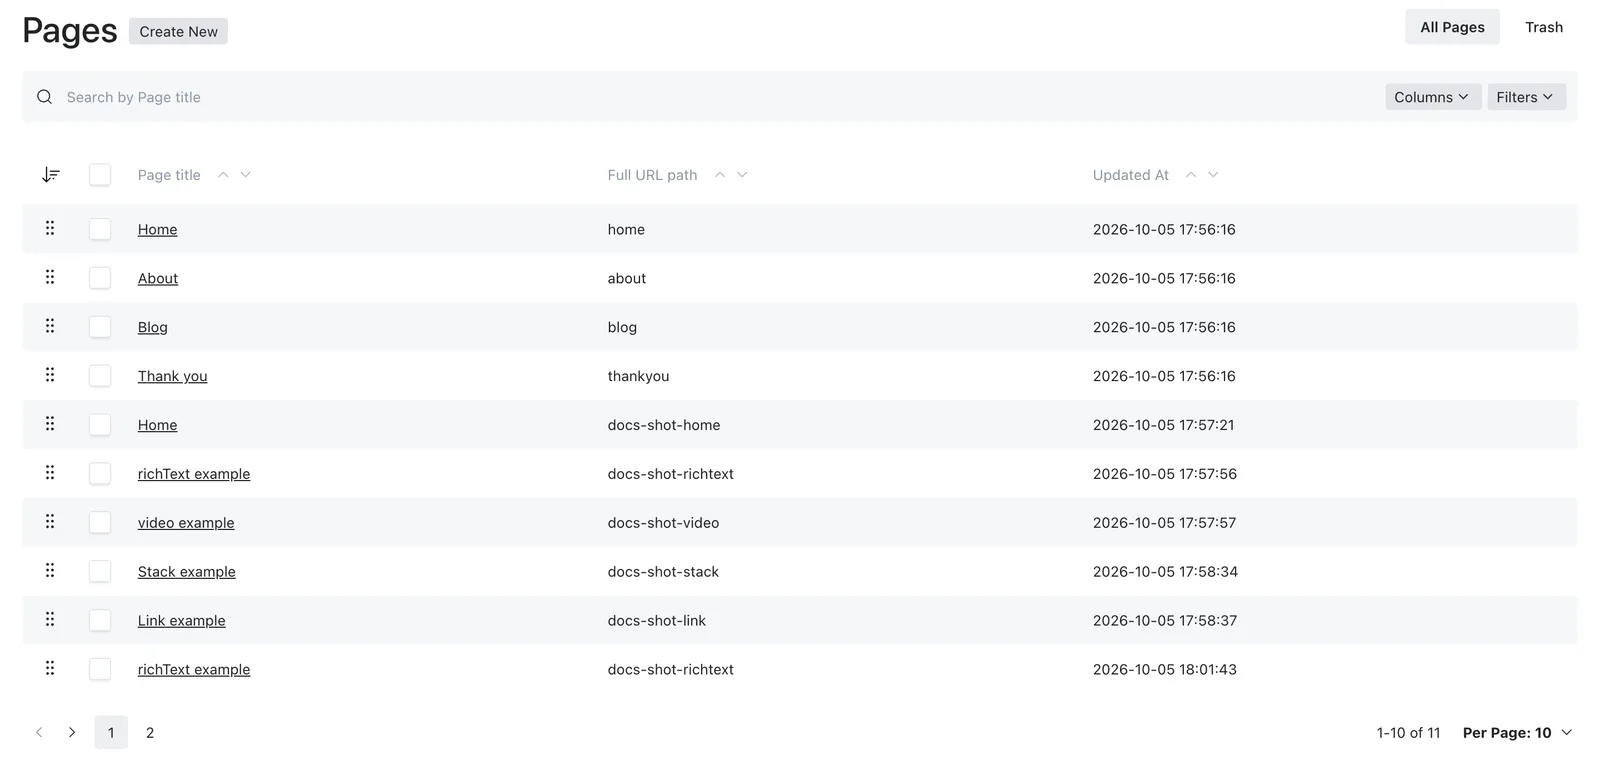Go to page 2 of results

coord(150,733)
